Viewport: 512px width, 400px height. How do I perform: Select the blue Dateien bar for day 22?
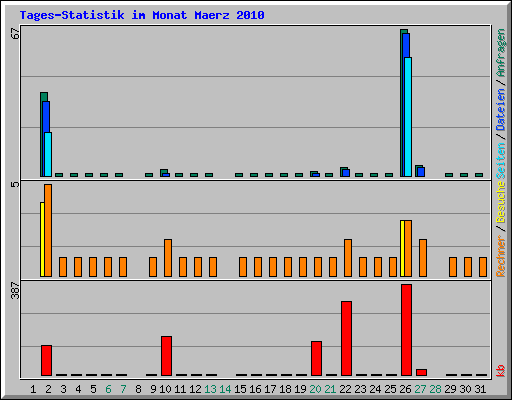click(346, 173)
